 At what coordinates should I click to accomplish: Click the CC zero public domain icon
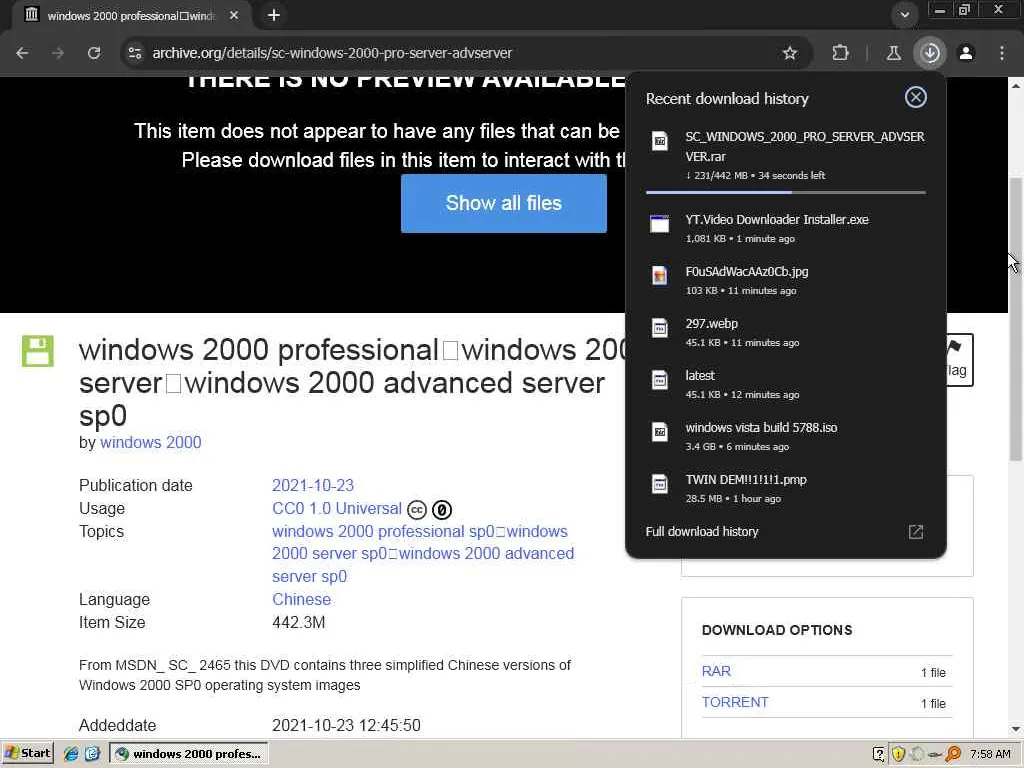442,509
